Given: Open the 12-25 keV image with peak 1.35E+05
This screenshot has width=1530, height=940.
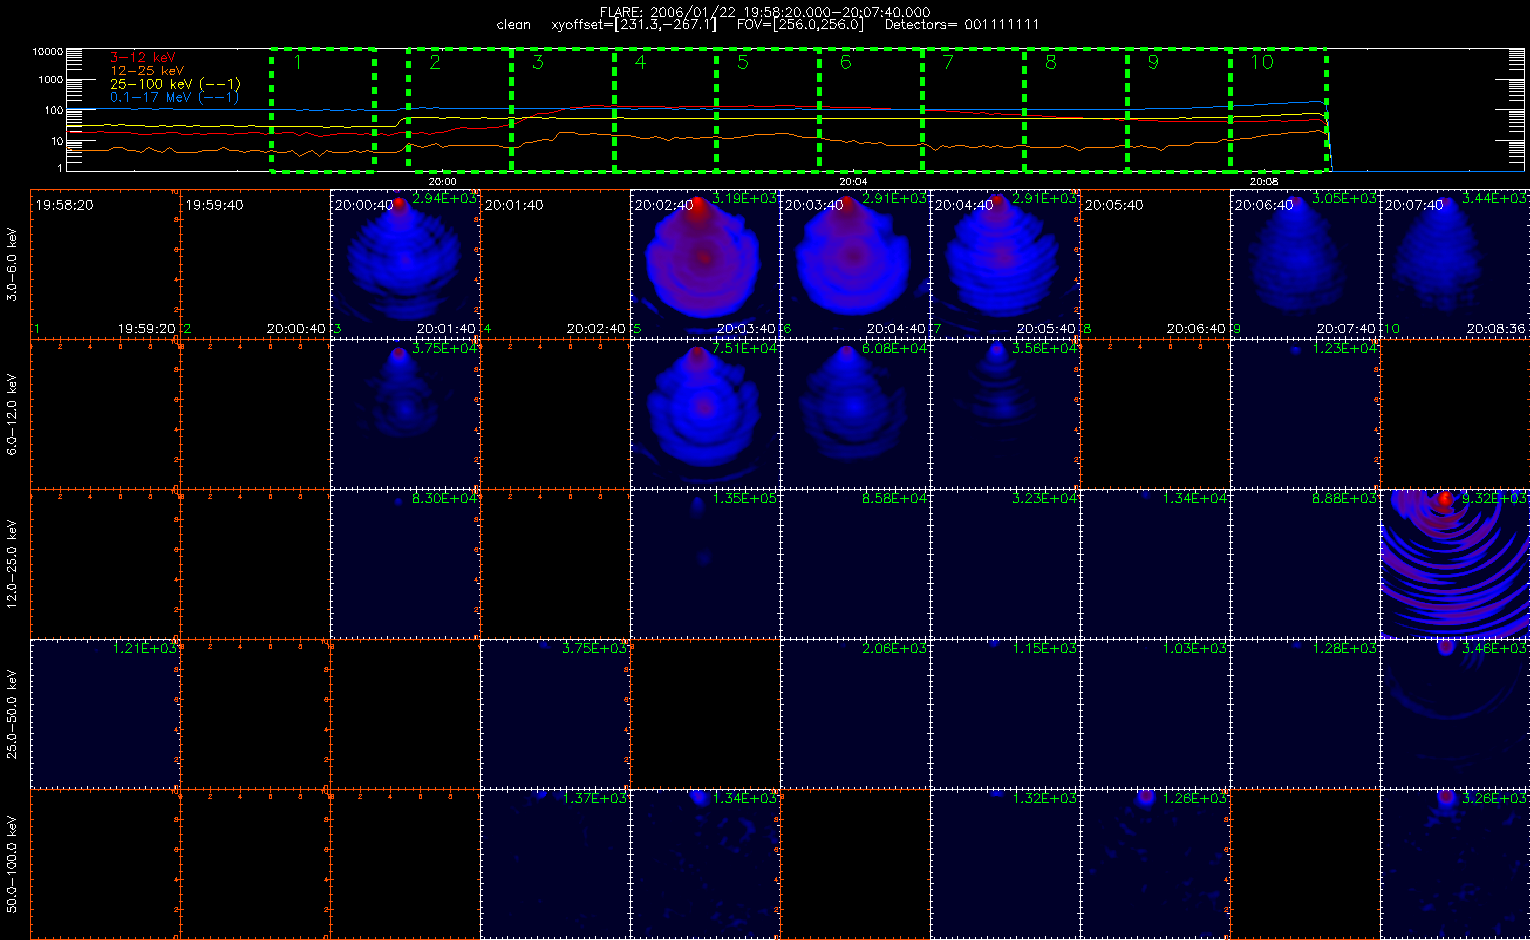Looking at the screenshot, I should coord(705,564).
